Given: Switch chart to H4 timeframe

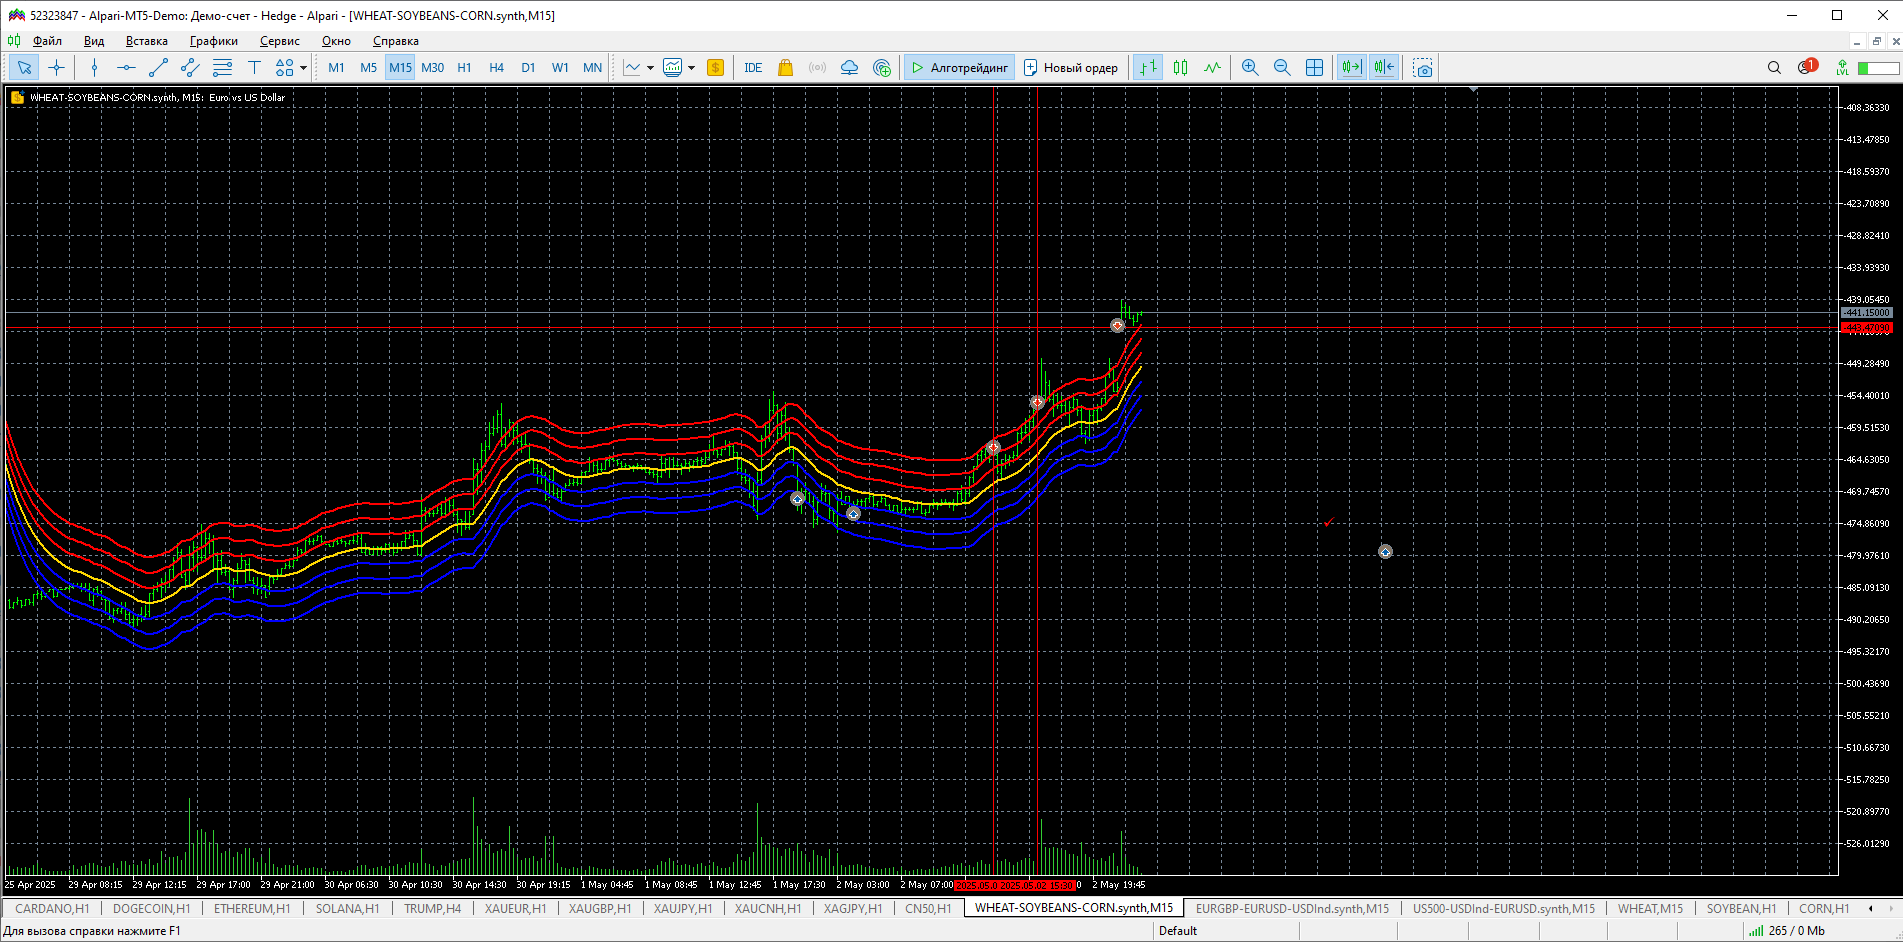Looking at the screenshot, I should point(496,68).
